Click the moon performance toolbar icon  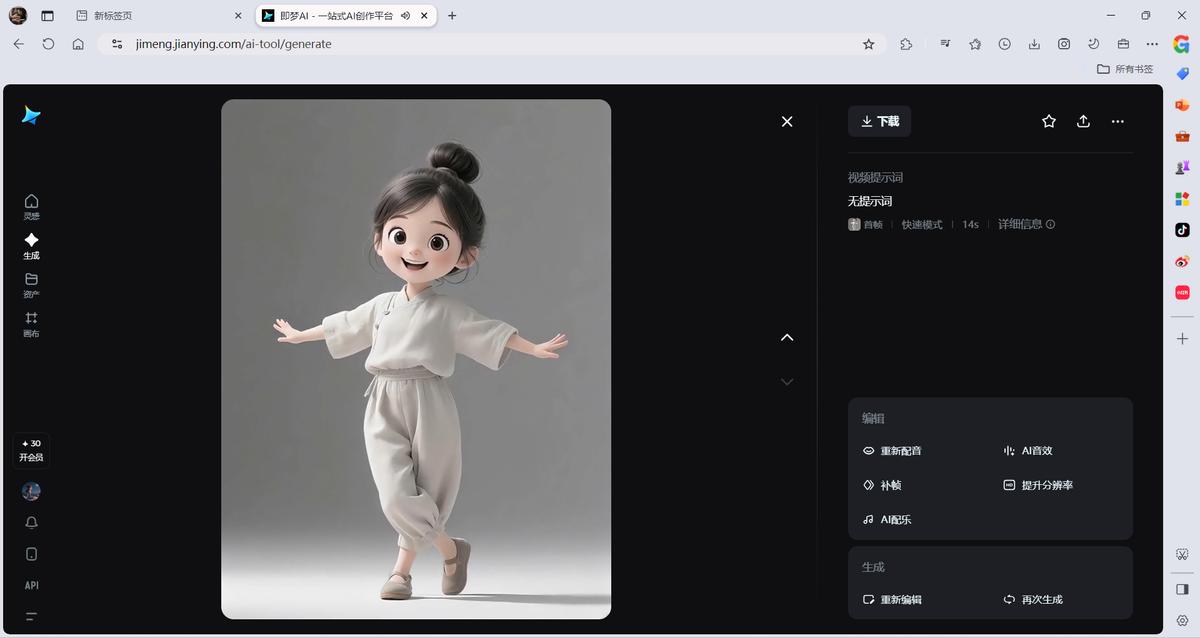(x=1093, y=44)
